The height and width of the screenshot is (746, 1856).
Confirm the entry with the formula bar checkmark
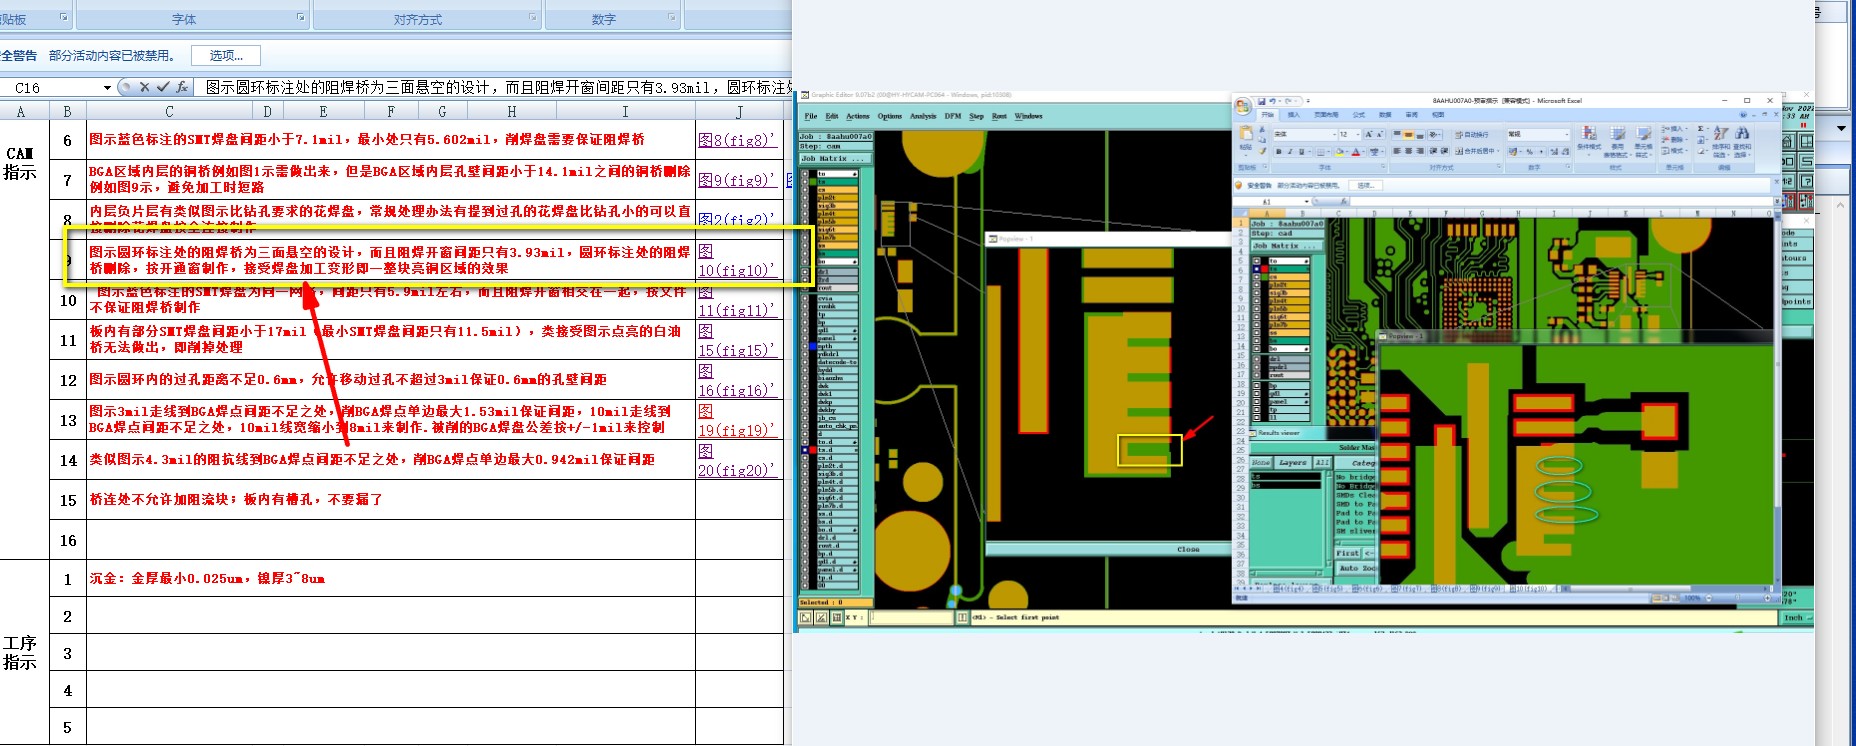click(x=163, y=87)
